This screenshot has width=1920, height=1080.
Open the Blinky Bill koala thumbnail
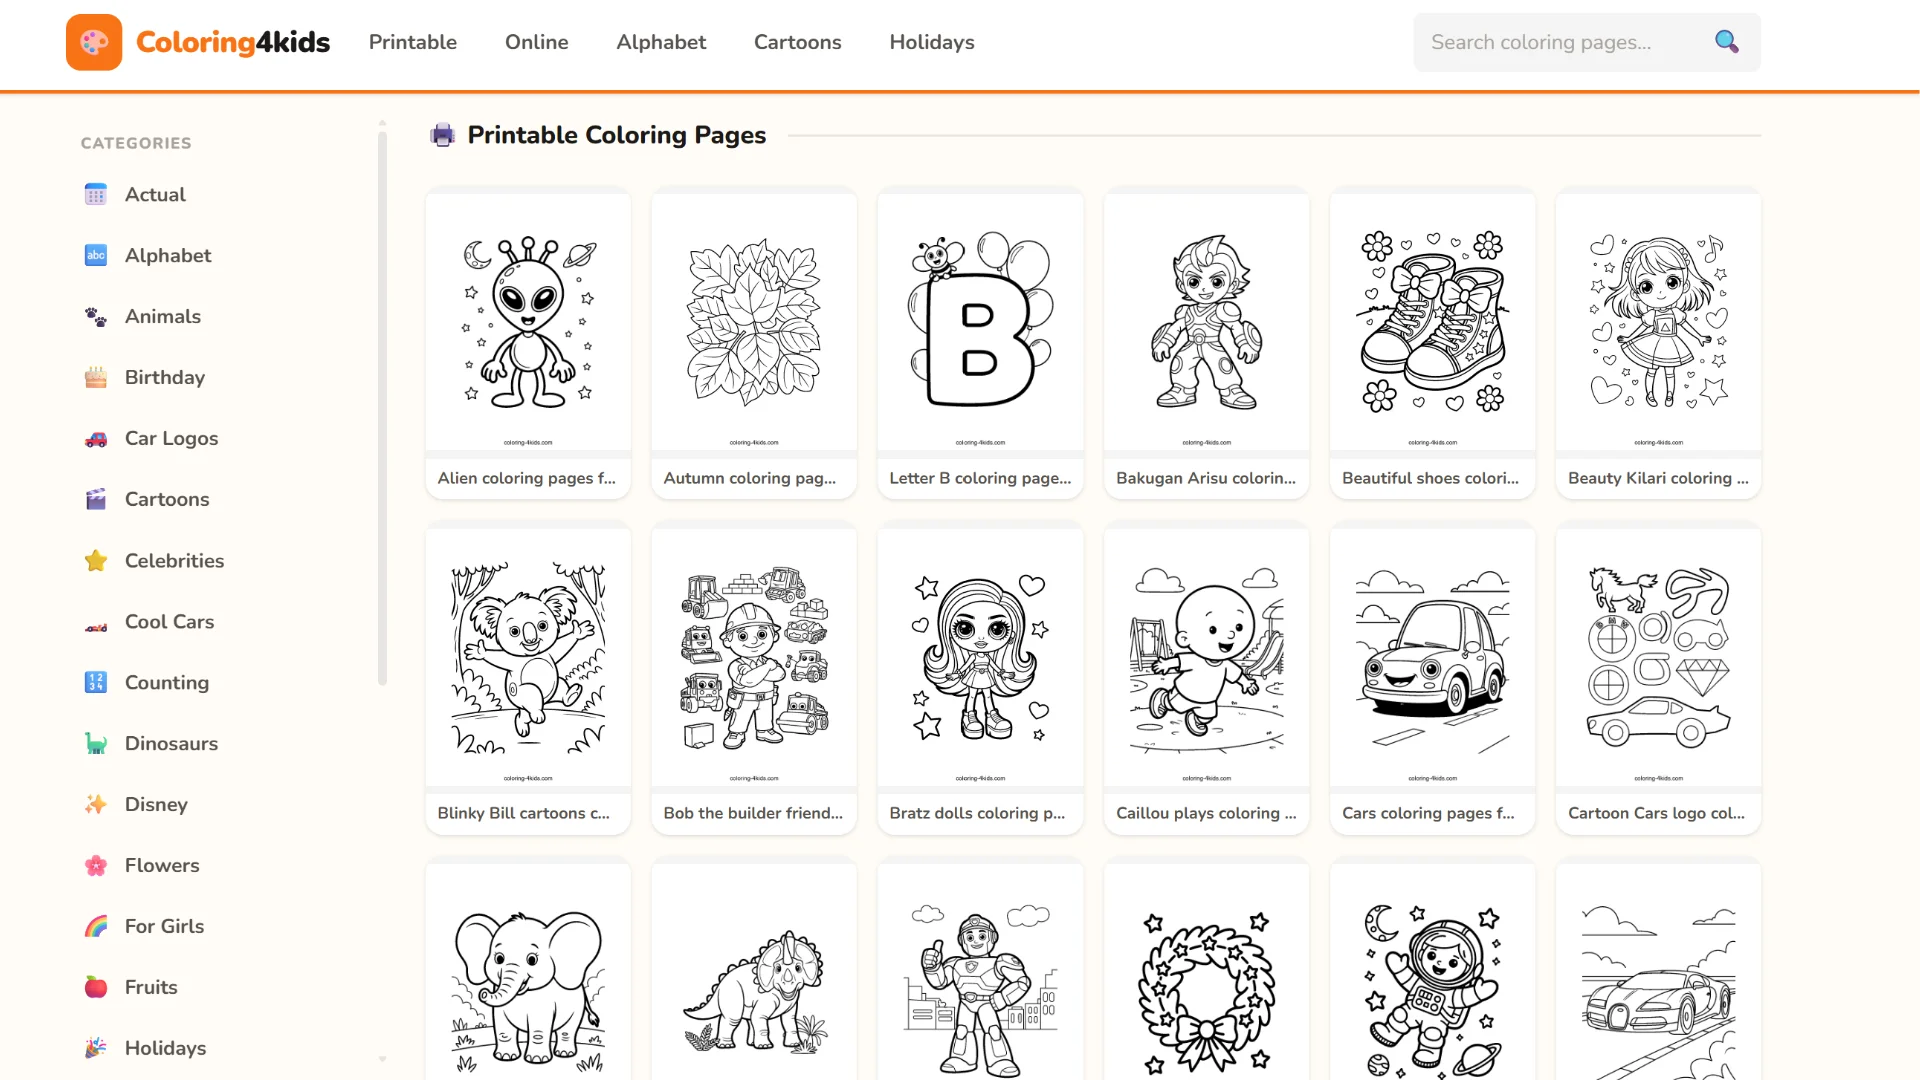click(528, 658)
